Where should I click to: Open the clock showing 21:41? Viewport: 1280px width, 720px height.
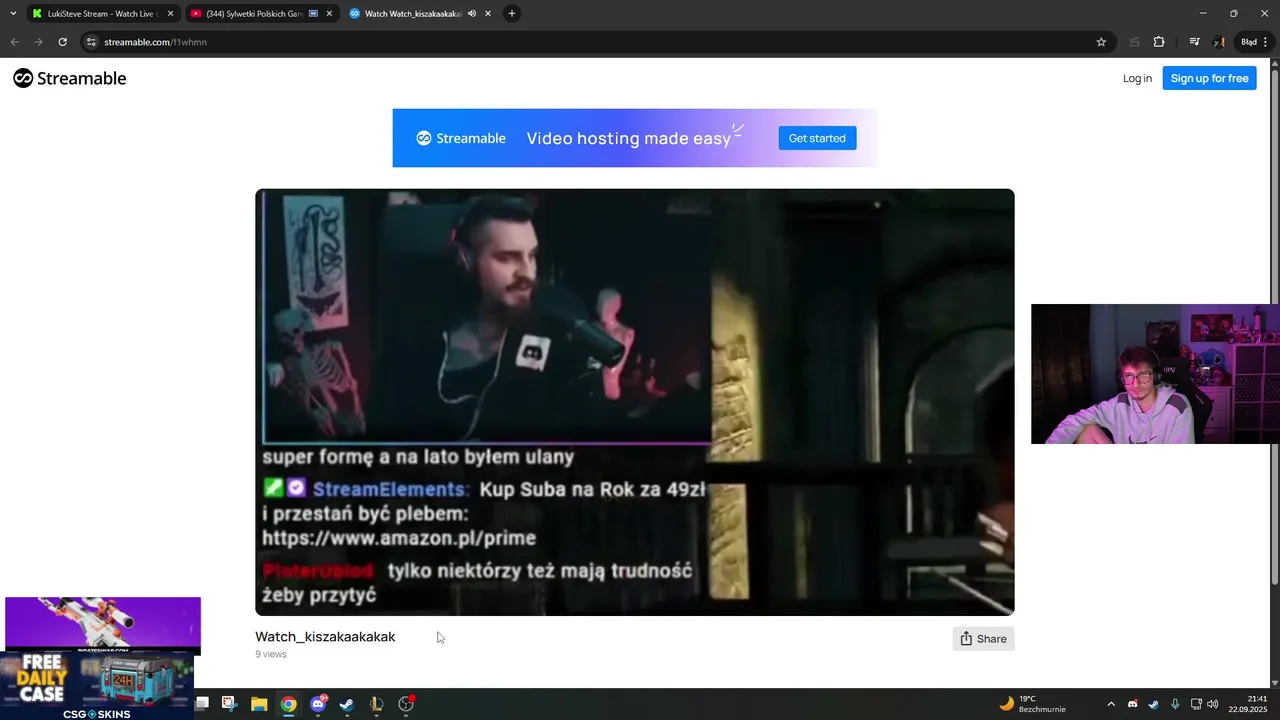coord(1248,704)
